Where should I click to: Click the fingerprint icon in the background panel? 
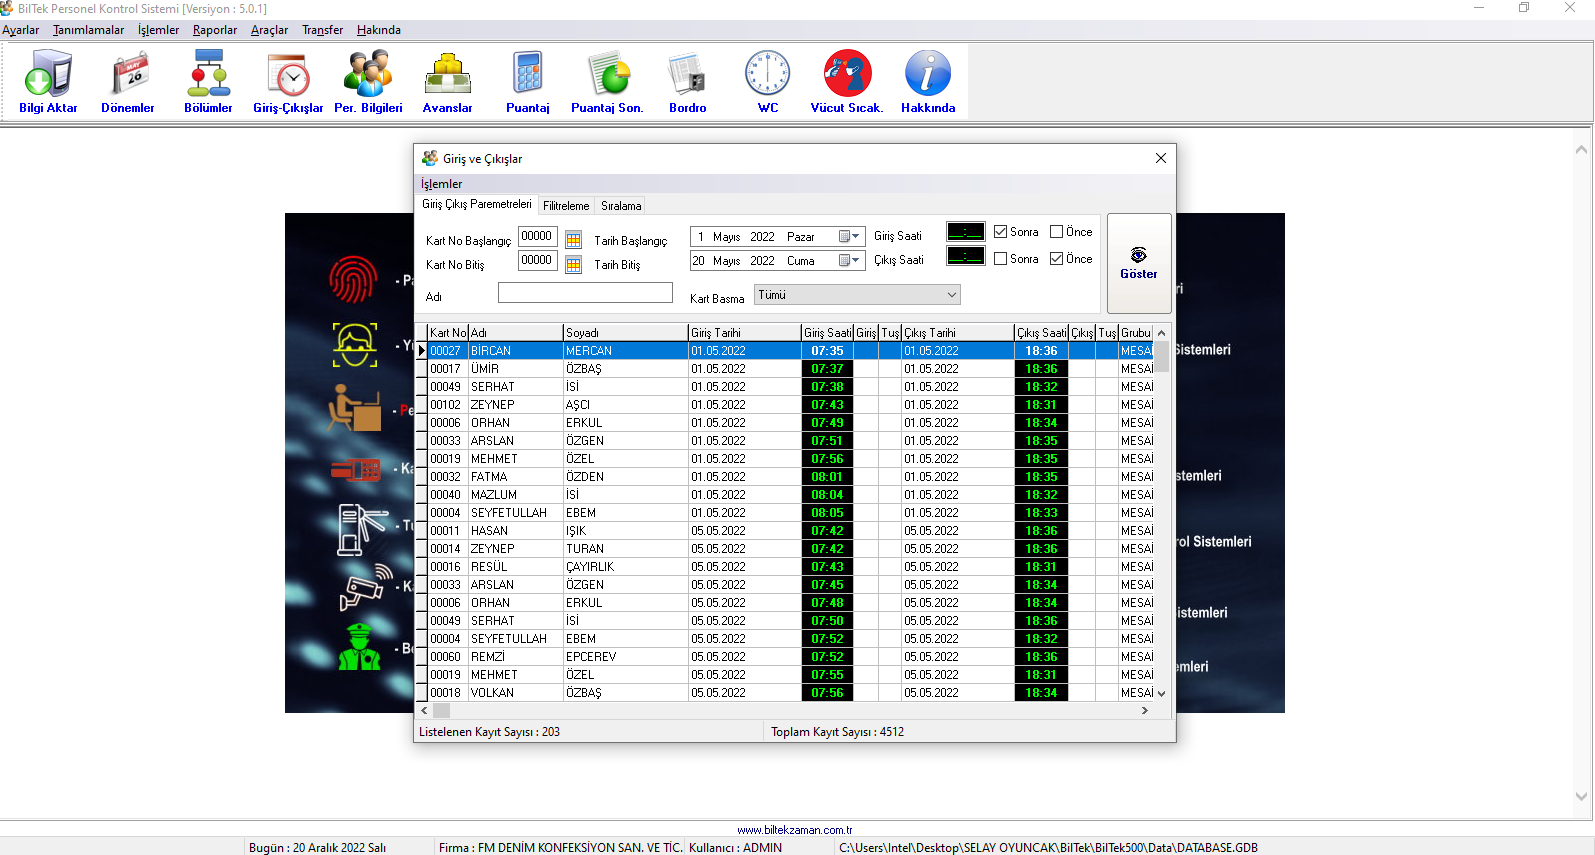(353, 279)
